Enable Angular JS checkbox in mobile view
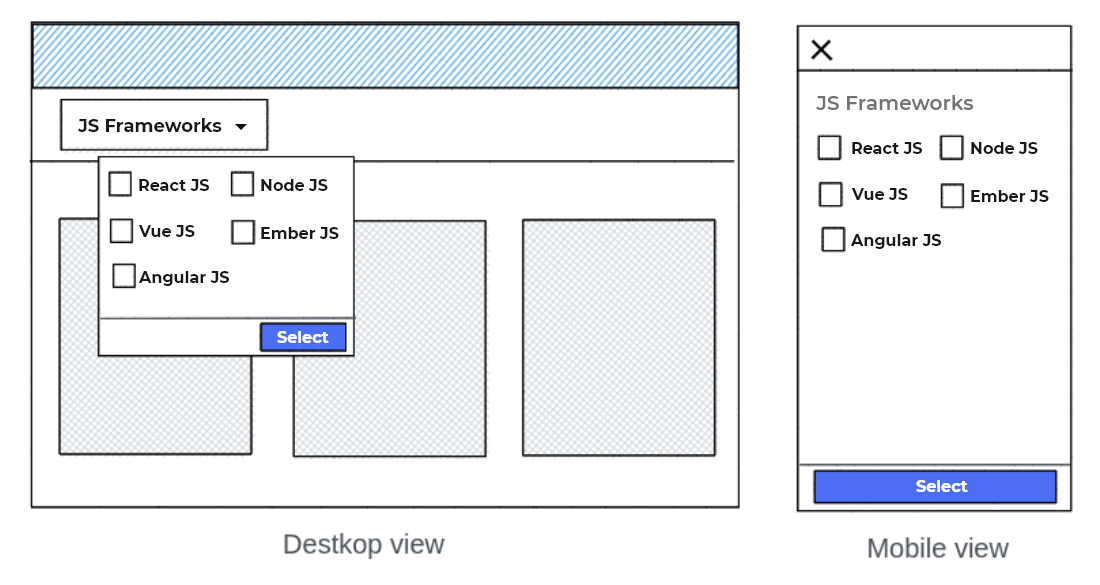 [833, 239]
